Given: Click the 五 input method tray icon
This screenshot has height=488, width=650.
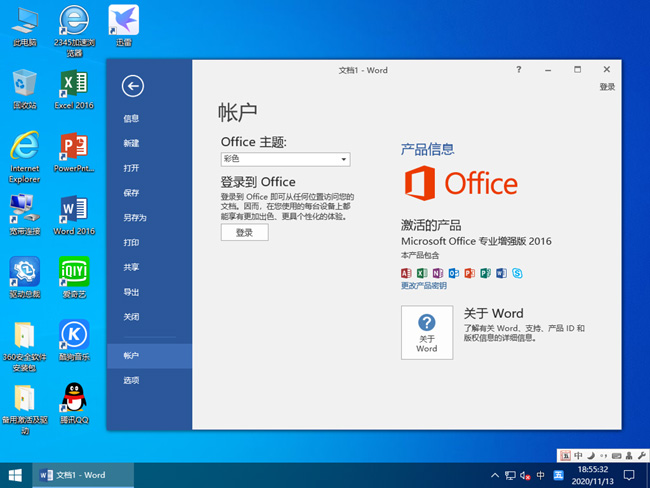Looking at the screenshot, I should click(x=558, y=475).
